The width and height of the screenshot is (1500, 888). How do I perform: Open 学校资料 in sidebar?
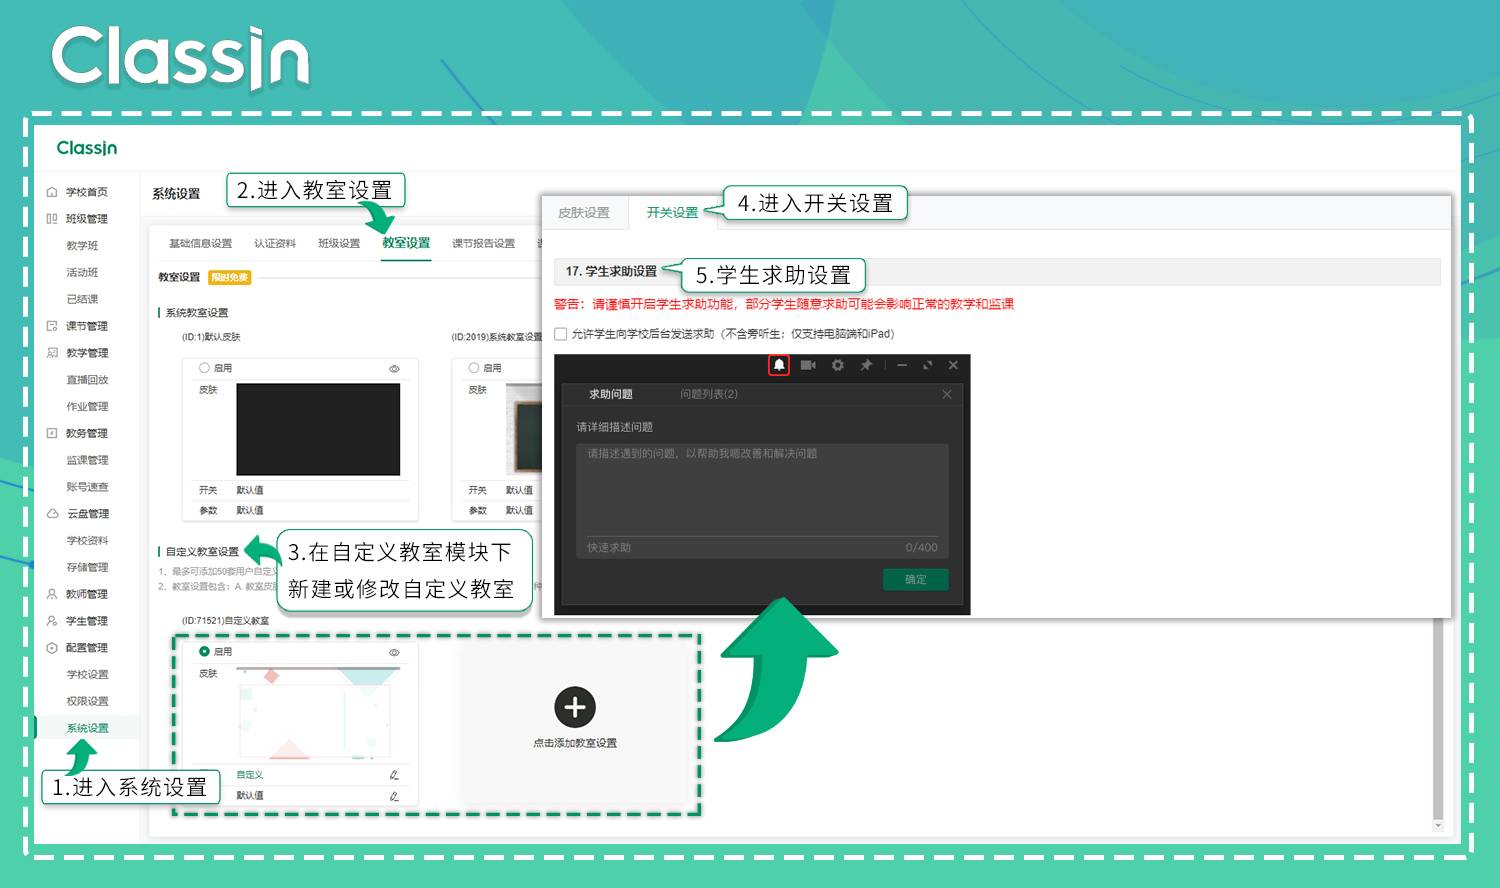point(87,541)
